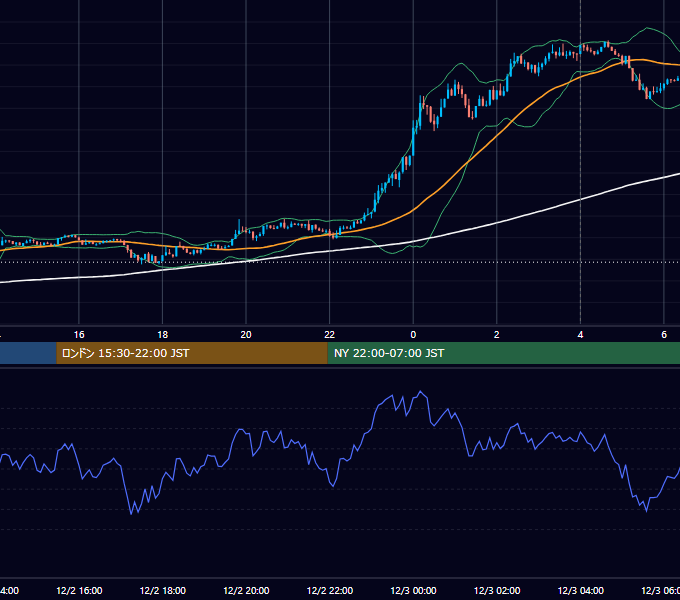The image size is (680, 600).
Task: Click the hour label 2 on the upper axis
Action: coord(497,335)
